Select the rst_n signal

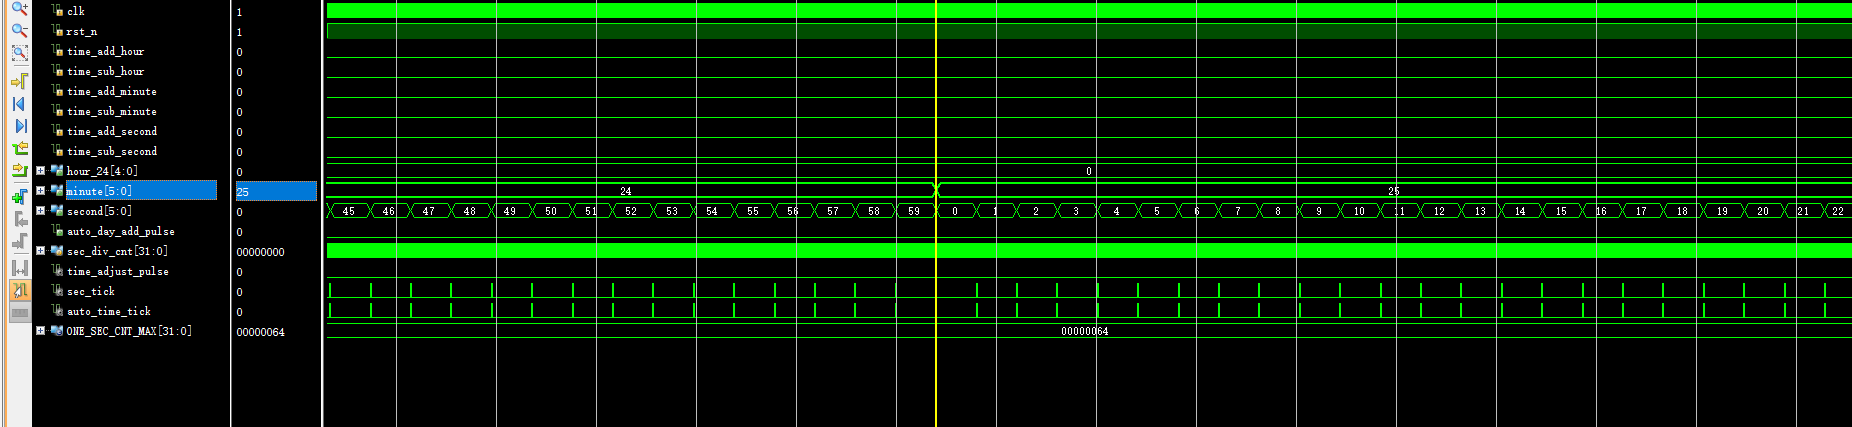click(82, 31)
